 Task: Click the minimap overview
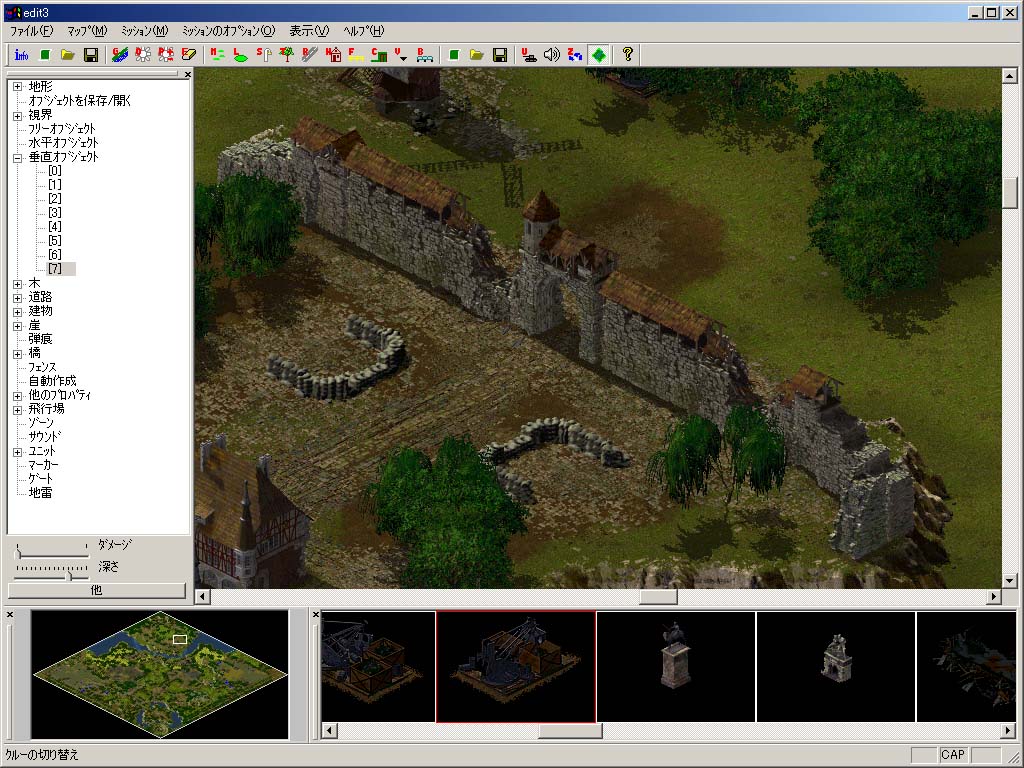pos(160,675)
